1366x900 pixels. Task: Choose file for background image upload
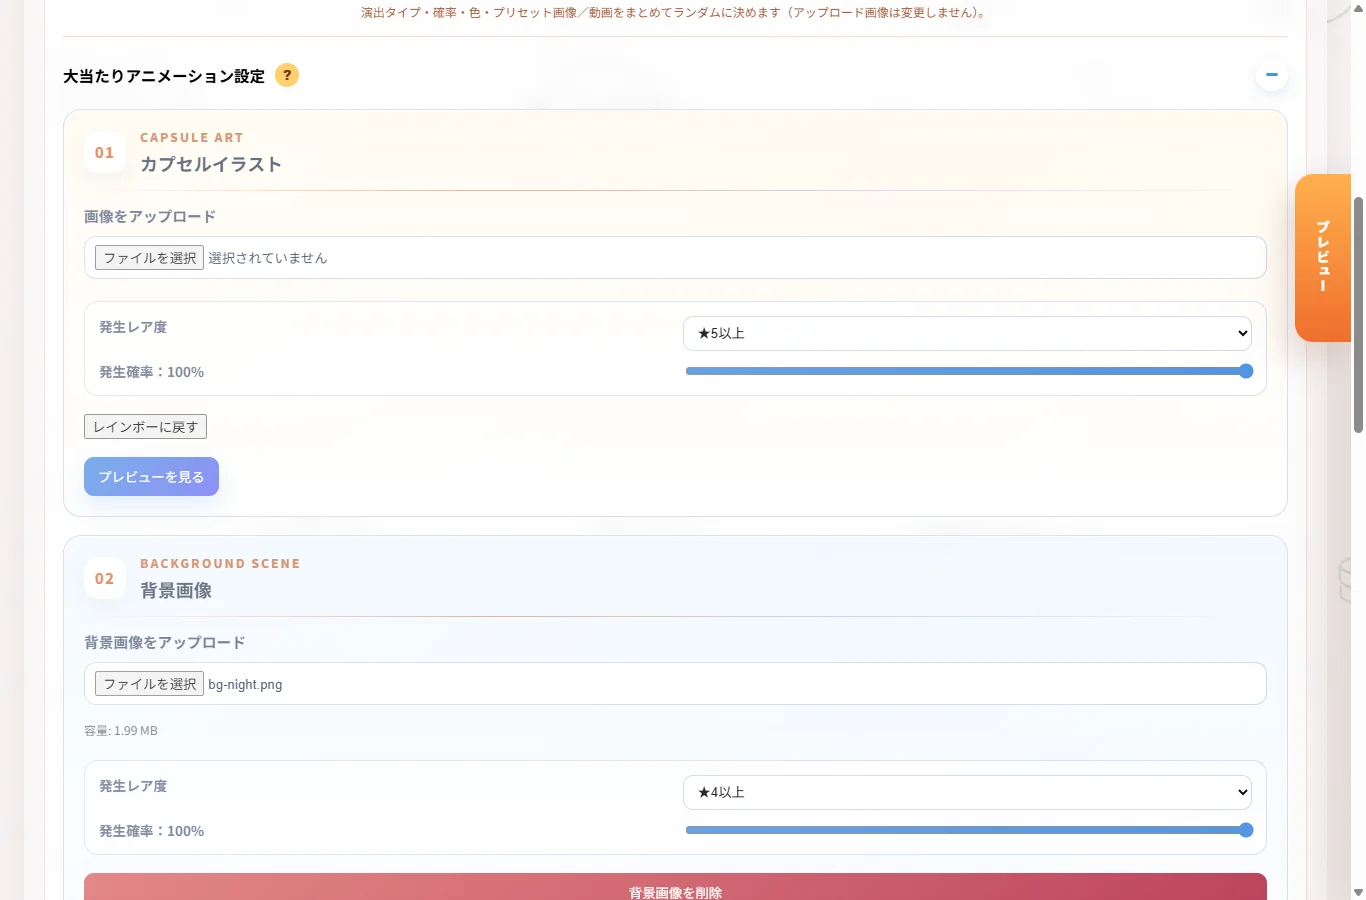point(150,684)
